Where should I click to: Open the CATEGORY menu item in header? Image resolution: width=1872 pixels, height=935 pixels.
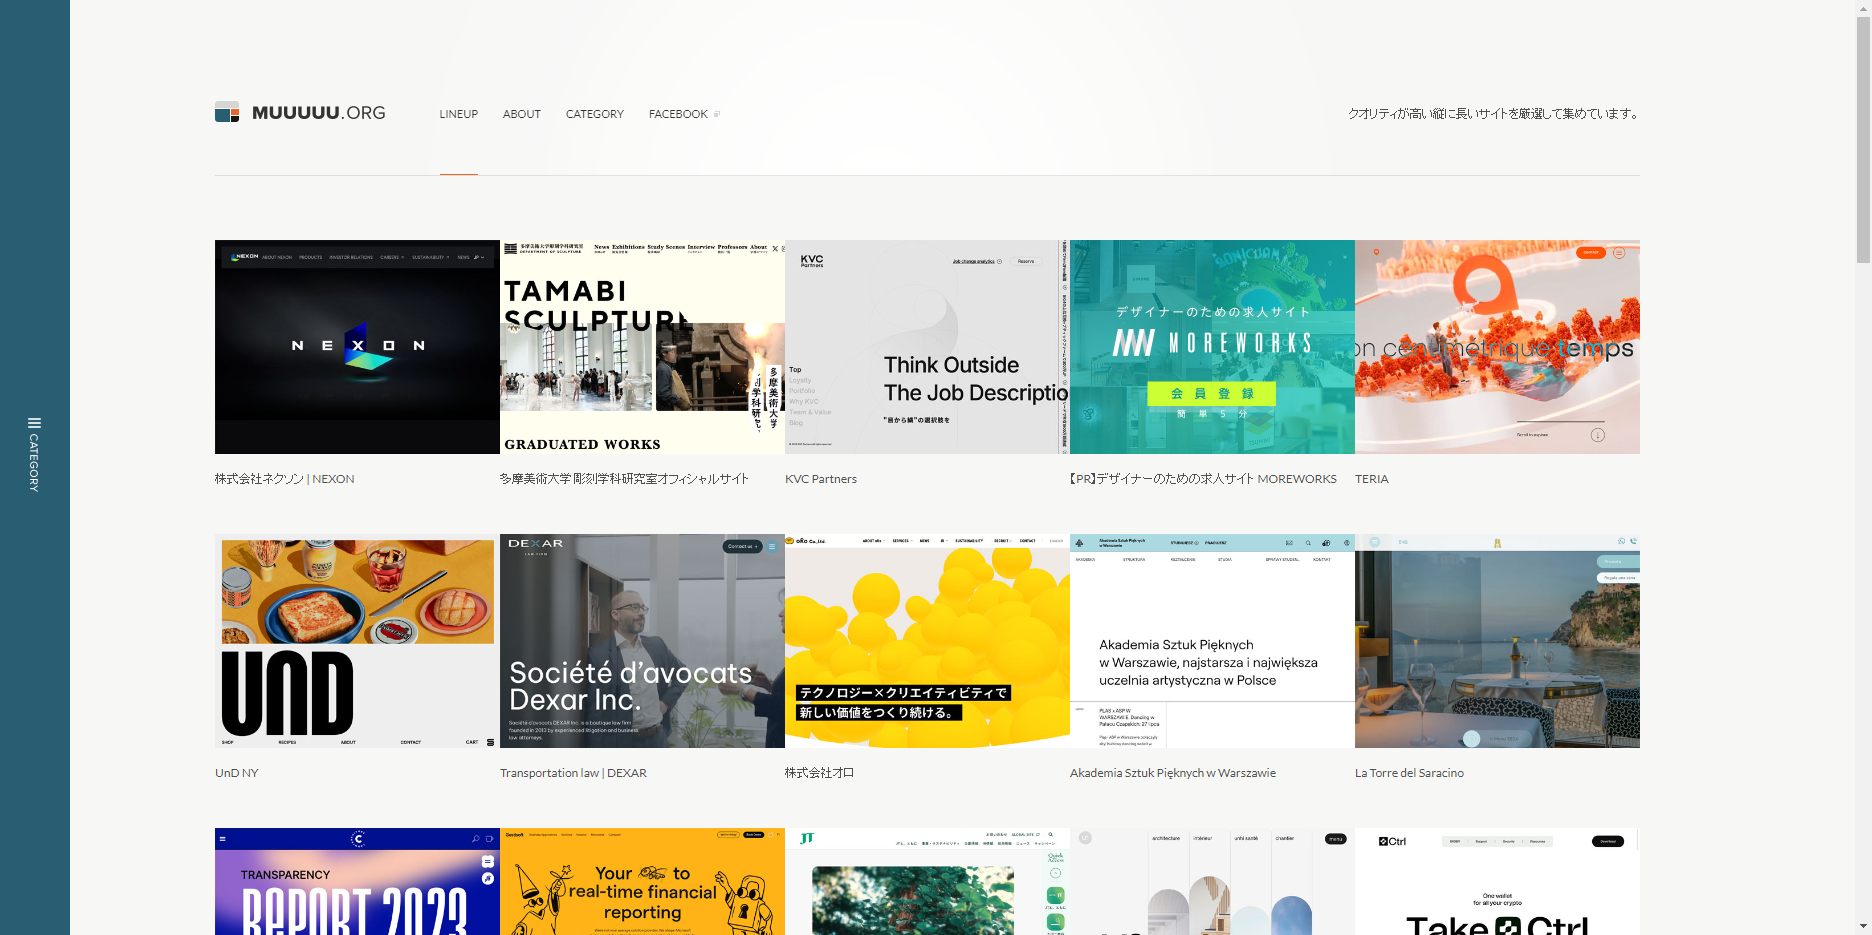pyautogui.click(x=595, y=114)
